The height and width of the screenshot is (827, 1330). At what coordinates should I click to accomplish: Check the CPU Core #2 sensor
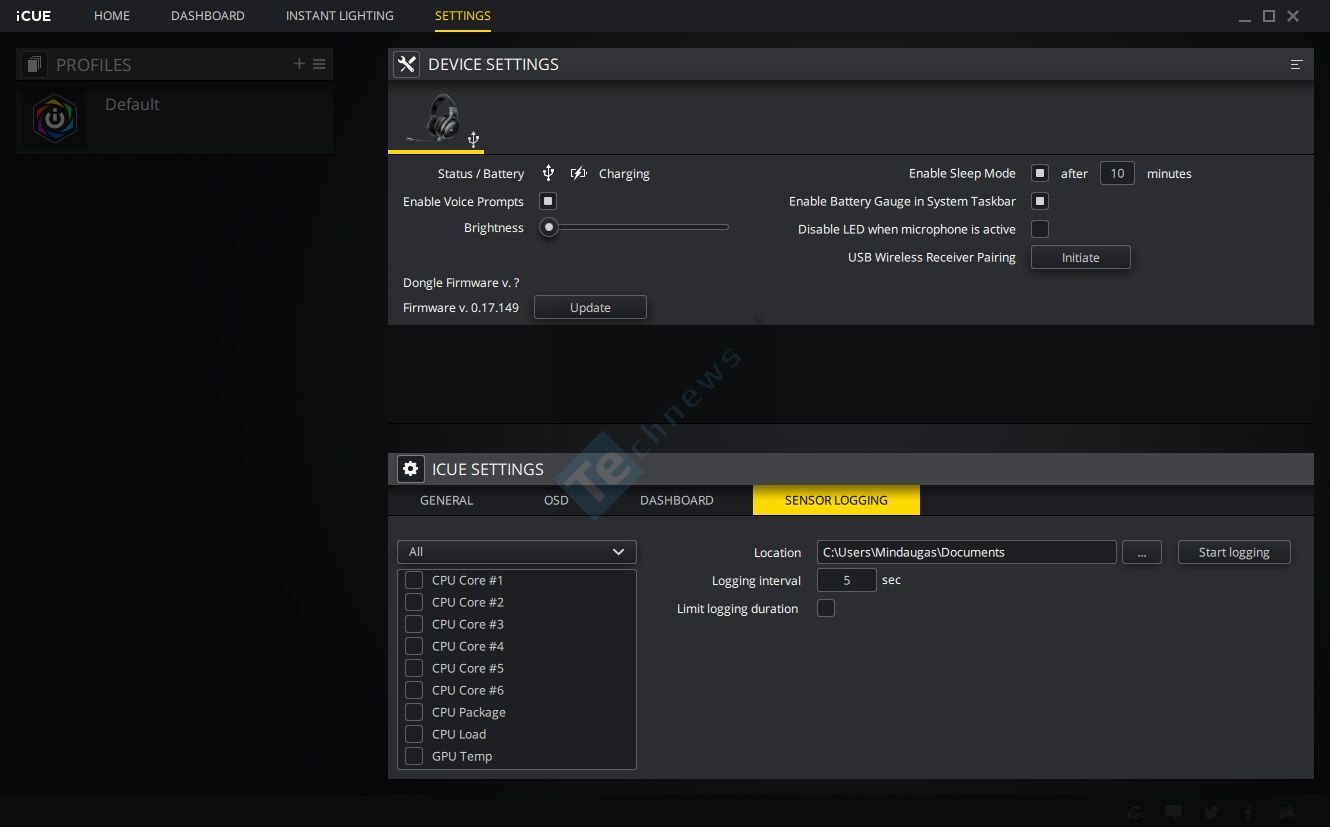coord(414,602)
